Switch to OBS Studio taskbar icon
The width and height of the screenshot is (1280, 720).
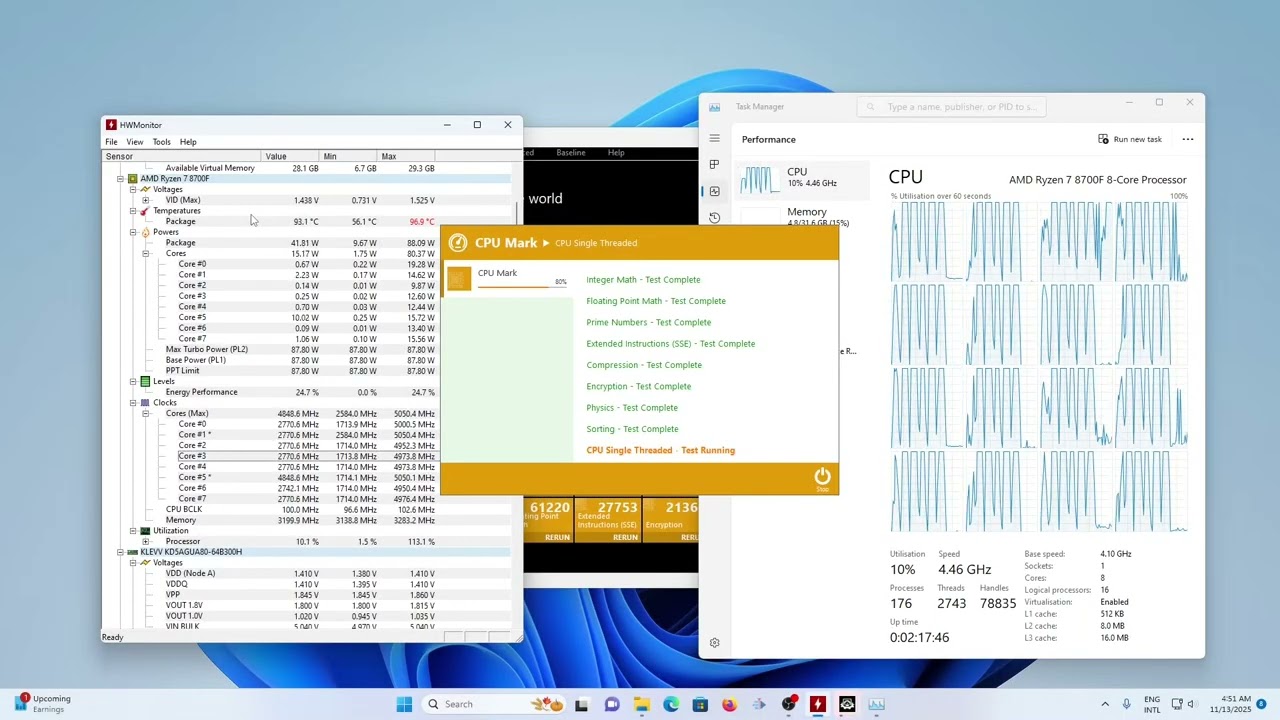tap(789, 704)
